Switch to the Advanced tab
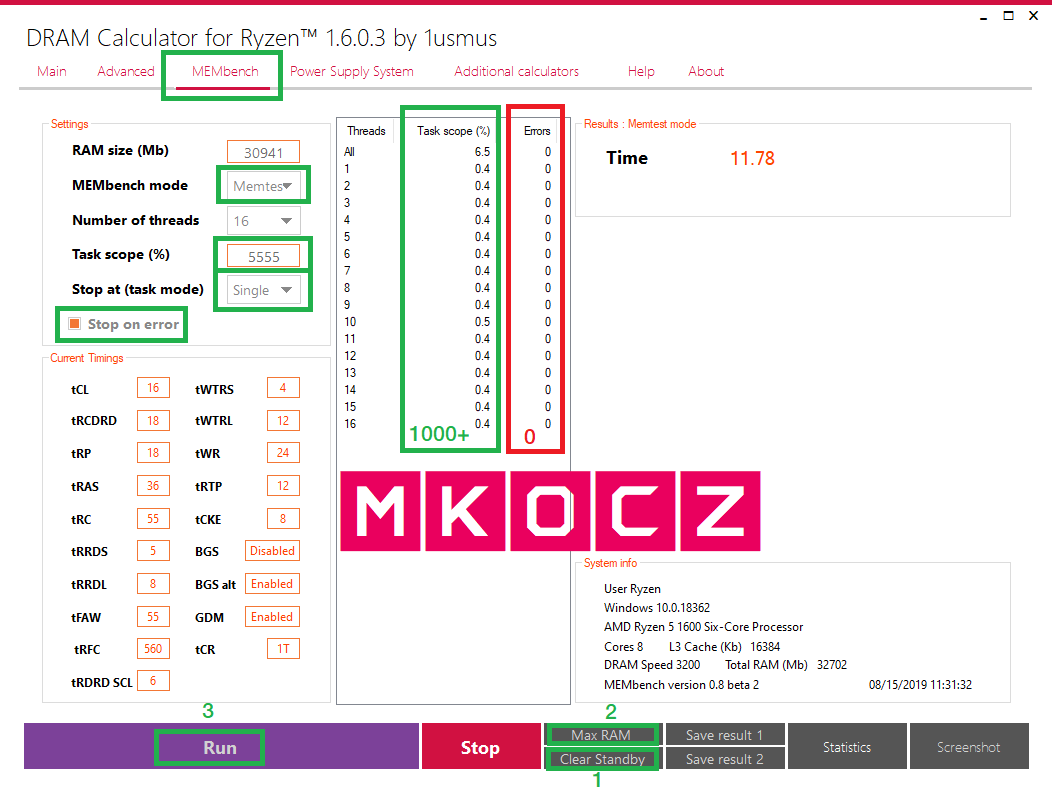The image size is (1052, 790). coord(125,71)
